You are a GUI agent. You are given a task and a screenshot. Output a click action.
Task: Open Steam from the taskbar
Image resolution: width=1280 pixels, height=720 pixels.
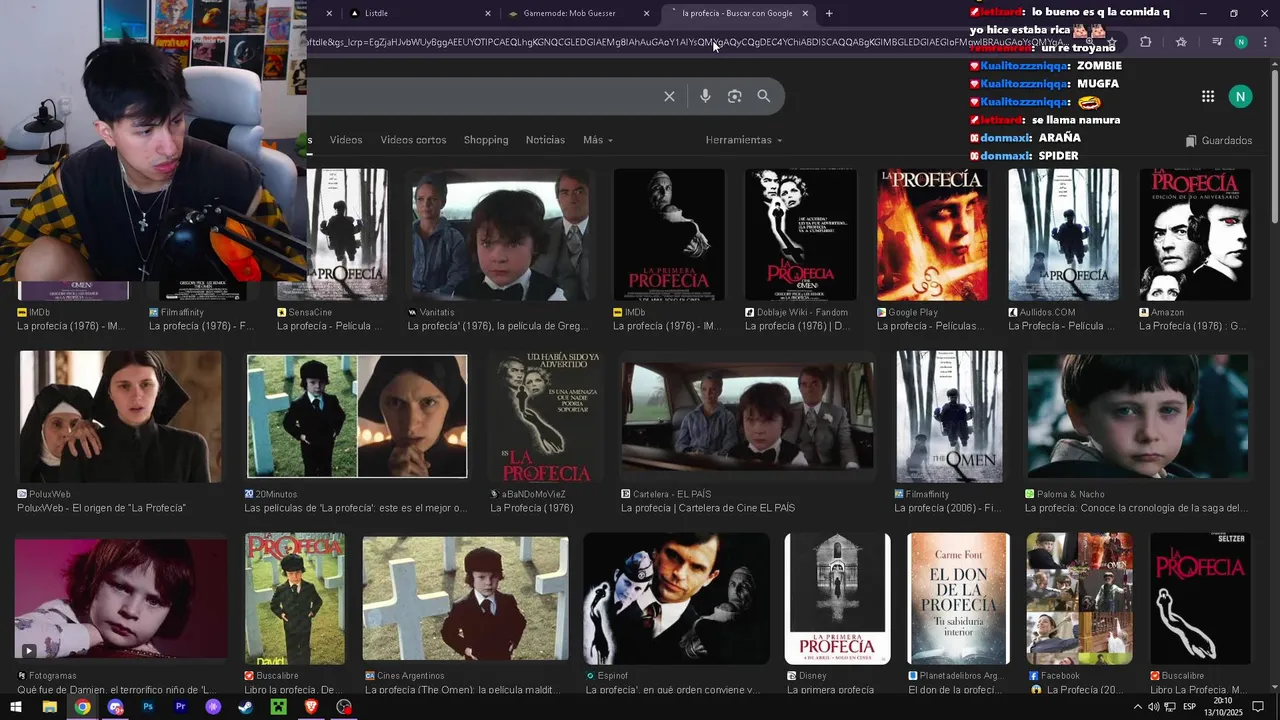point(245,707)
